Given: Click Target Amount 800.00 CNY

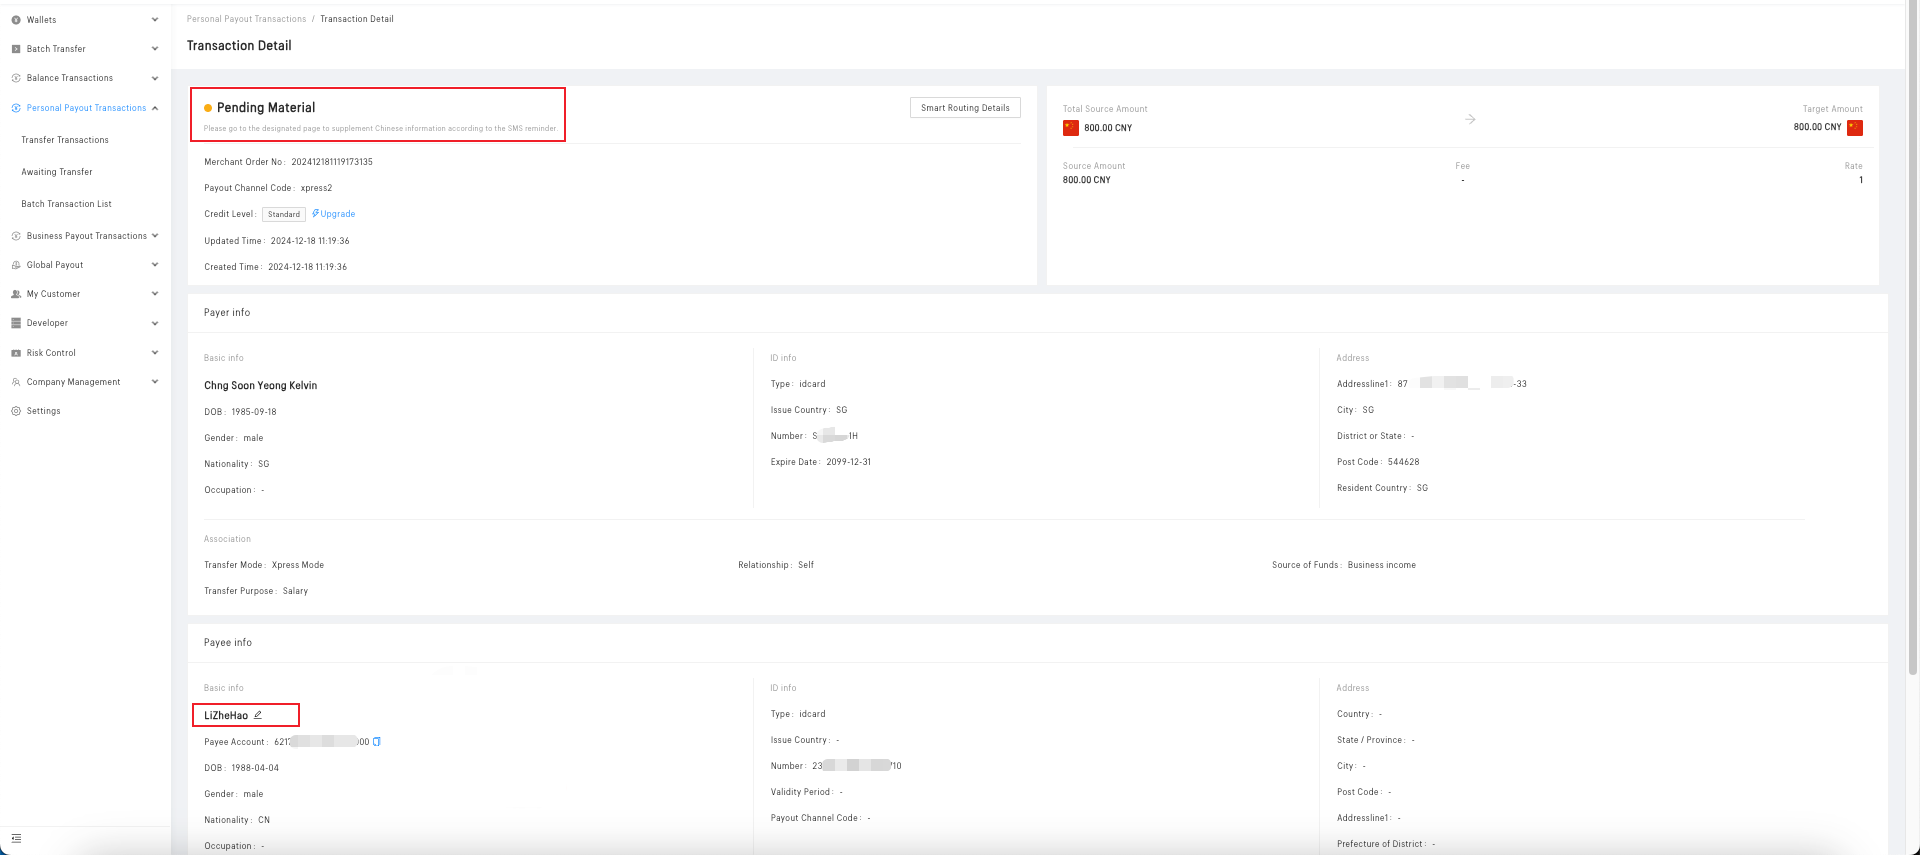Looking at the screenshot, I should [1817, 127].
